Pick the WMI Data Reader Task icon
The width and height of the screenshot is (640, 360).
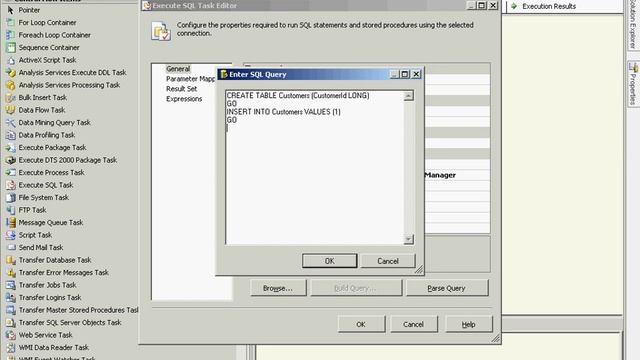pyautogui.click(x=11, y=347)
